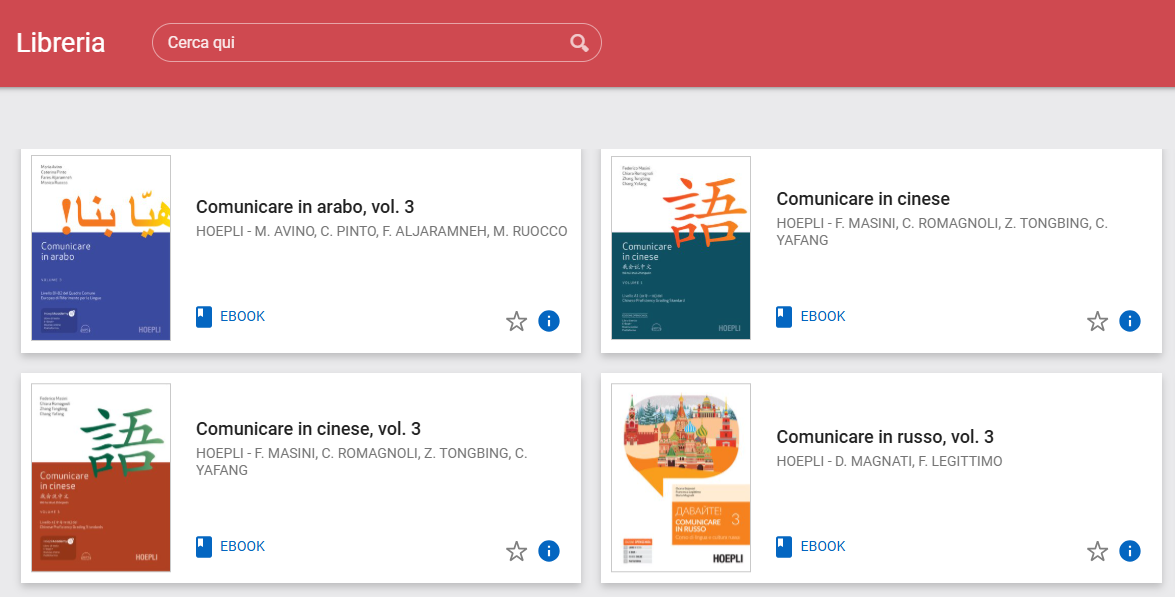Open info for Comunicare in cinese
The height and width of the screenshot is (597, 1175).
click(x=1129, y=321)
